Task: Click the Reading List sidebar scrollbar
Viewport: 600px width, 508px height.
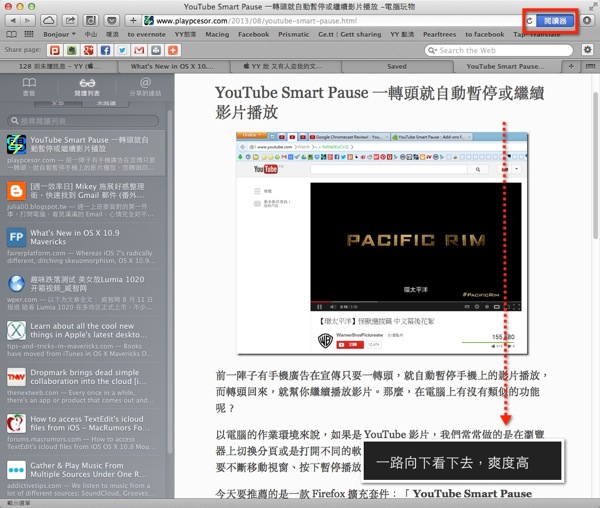Action: click(x=170, y=281)
